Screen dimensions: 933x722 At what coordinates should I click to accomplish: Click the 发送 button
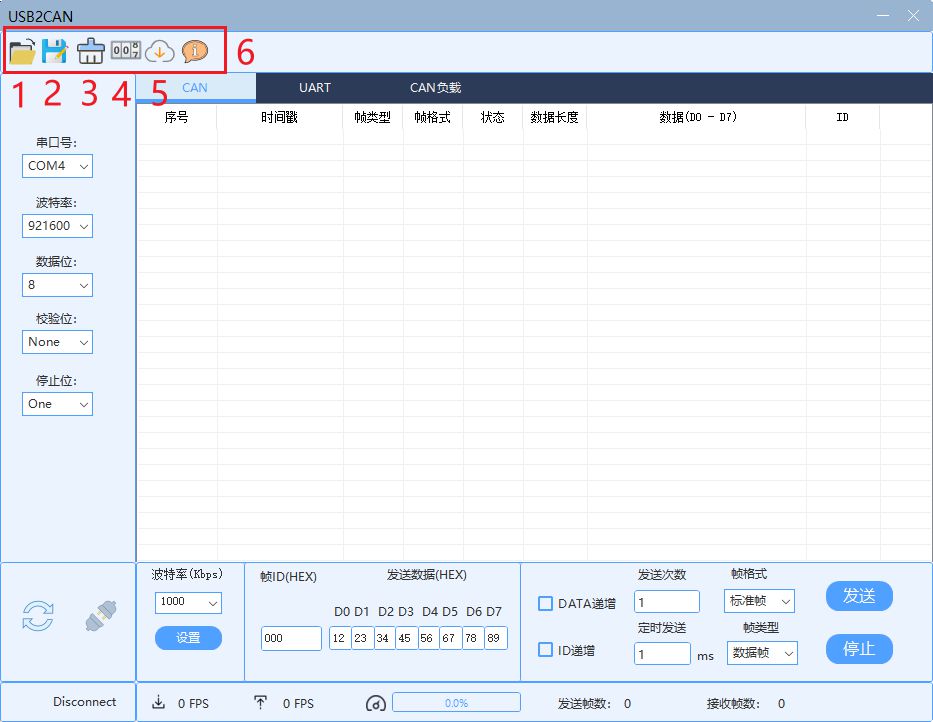pyautogui.click(x=859, y=596)
